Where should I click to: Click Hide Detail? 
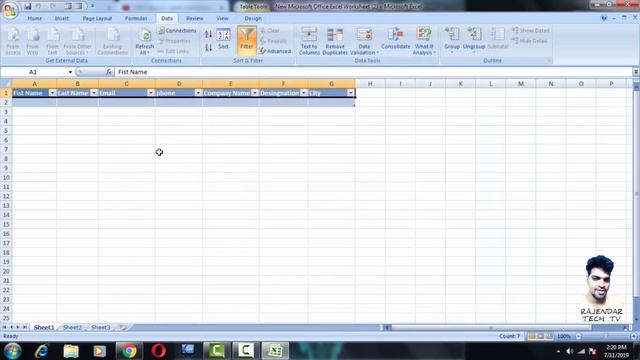pyautogui.click(x=529, y=41)
